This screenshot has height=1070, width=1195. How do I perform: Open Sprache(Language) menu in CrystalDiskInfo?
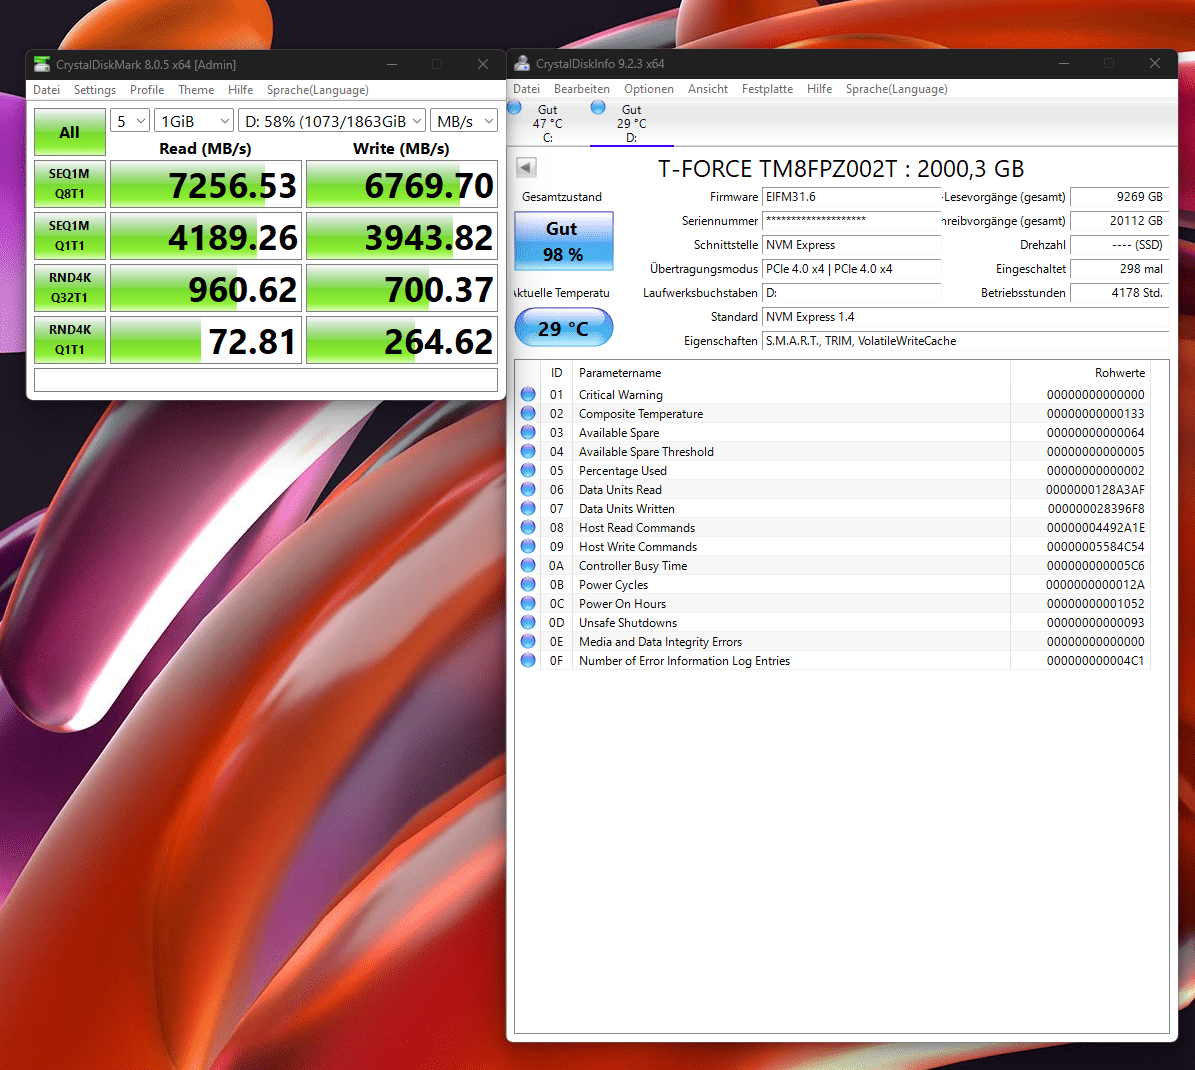click(x=896, y=89)
